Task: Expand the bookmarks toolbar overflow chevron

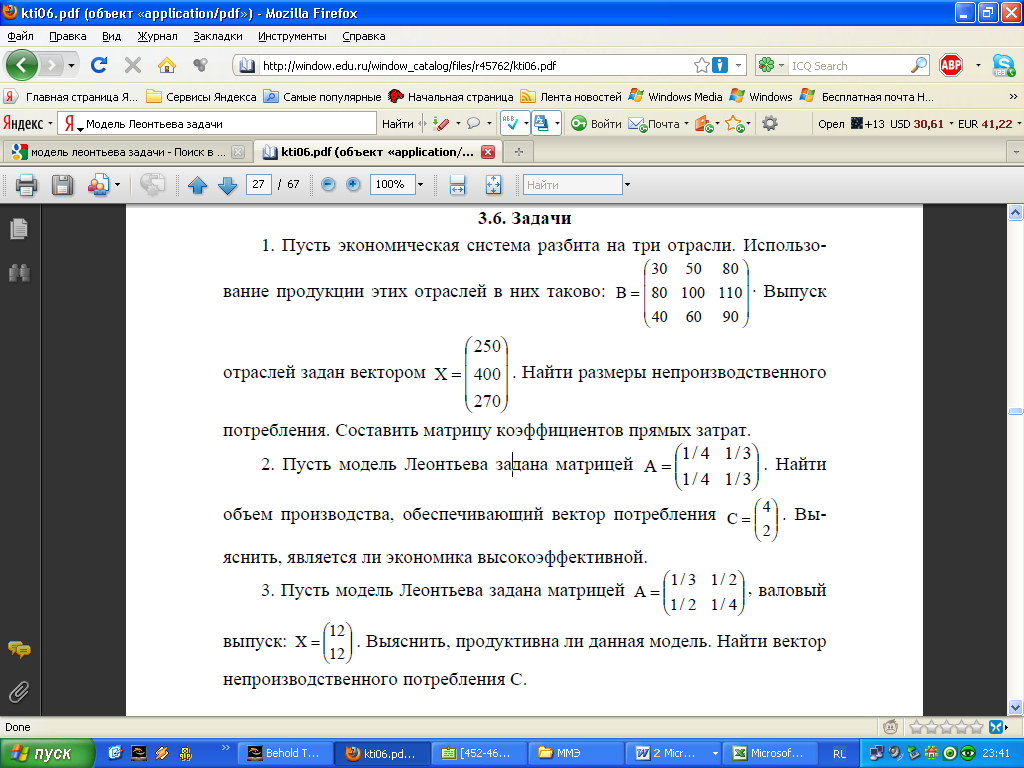Action: [1012, 97]
